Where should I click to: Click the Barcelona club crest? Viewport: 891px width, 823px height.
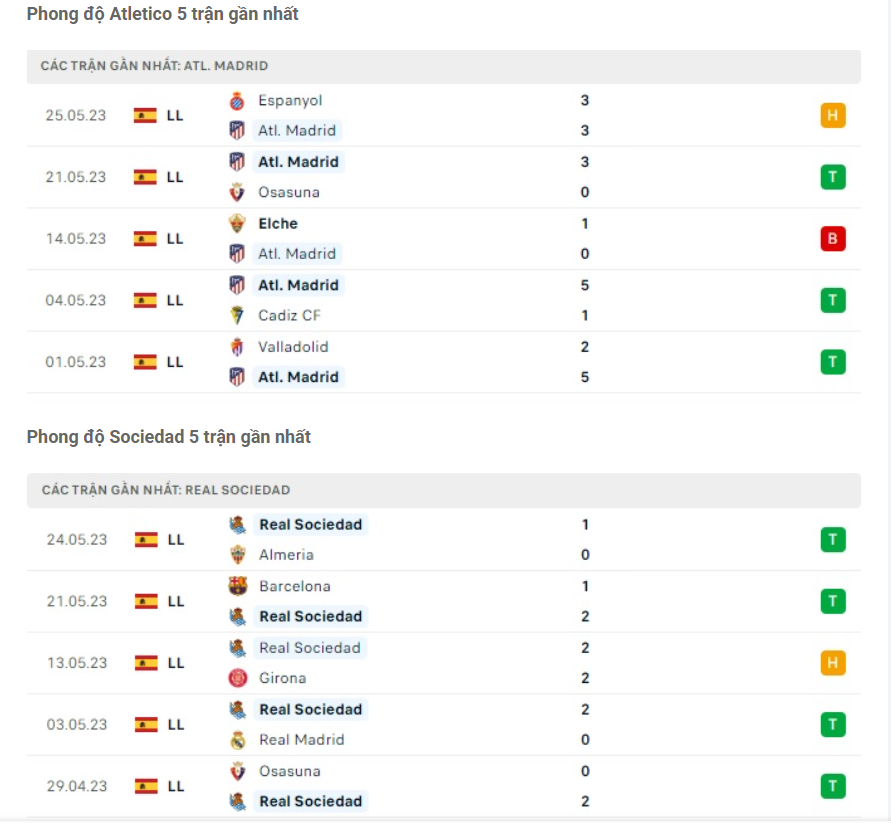pos(237,586)
